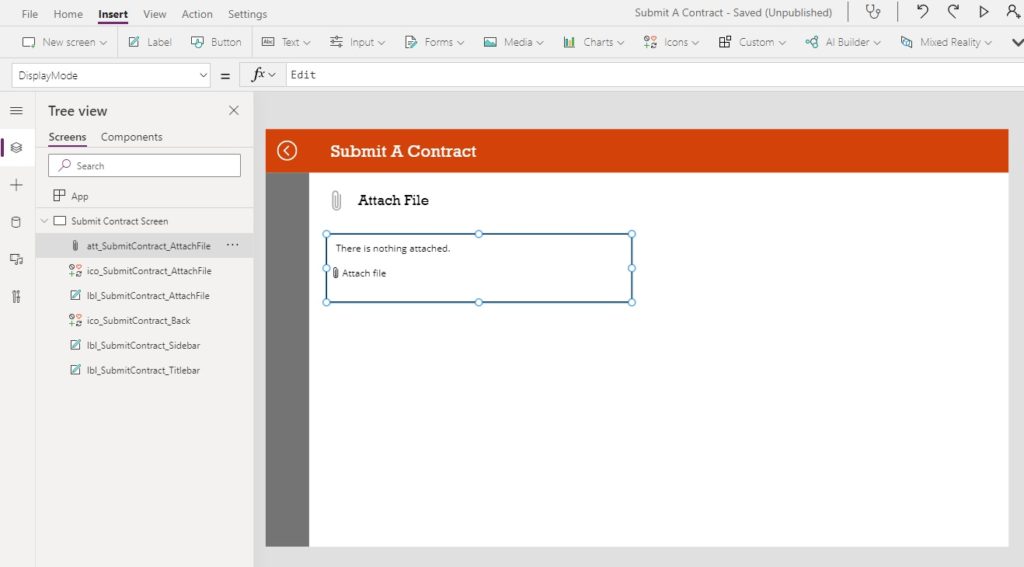The image size is (1024, 567).
Task: Open the Data sources sidebar icon
Action: 16,222
